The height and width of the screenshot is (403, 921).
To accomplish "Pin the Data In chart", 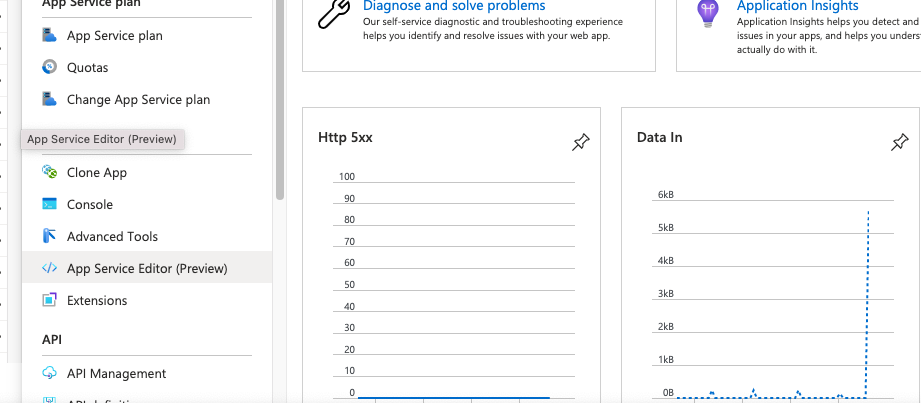I will pyautogui.click(x=899, y=142).
